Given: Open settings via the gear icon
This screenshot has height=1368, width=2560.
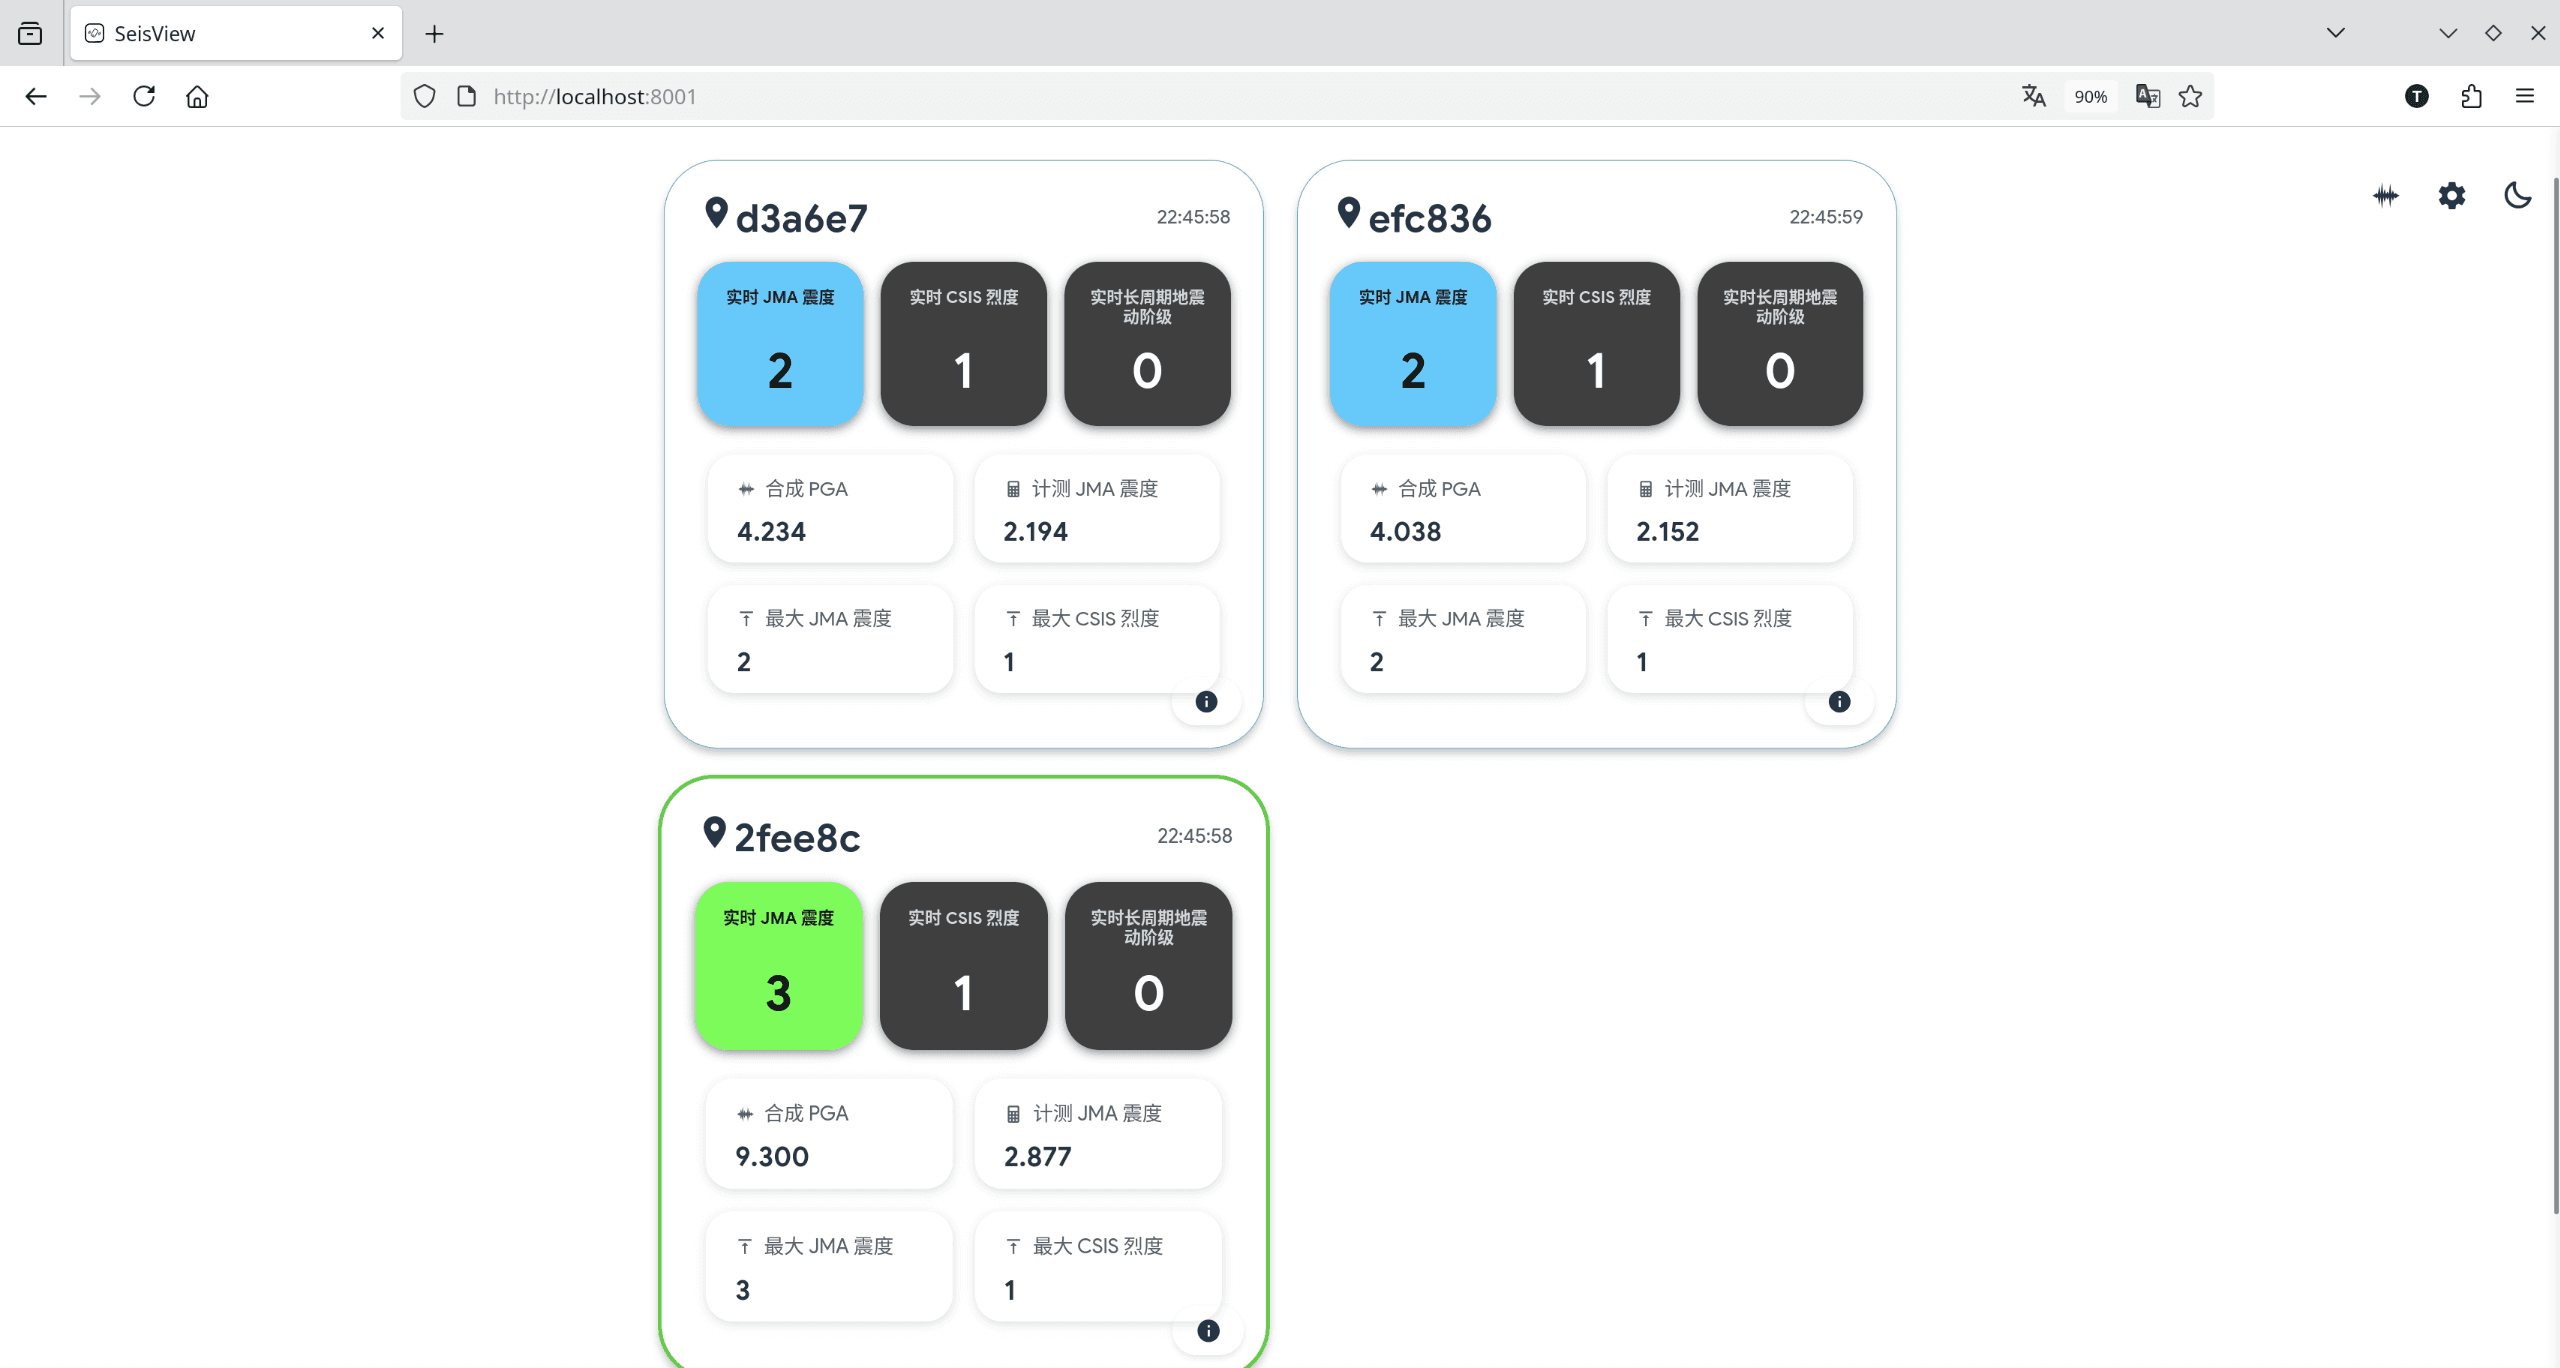Looking at the screenshot, I should (x=2452, y=195).
